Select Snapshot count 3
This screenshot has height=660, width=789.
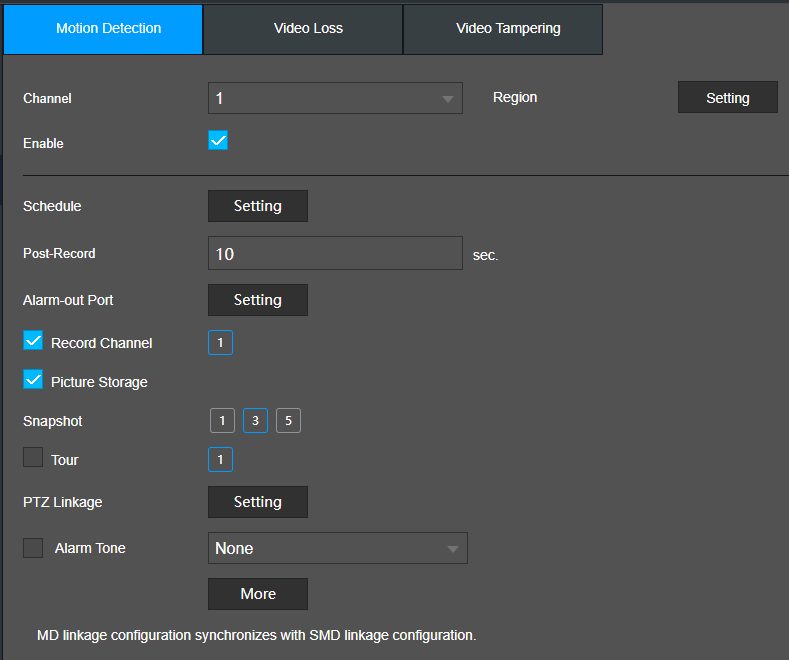click(256, 421)
